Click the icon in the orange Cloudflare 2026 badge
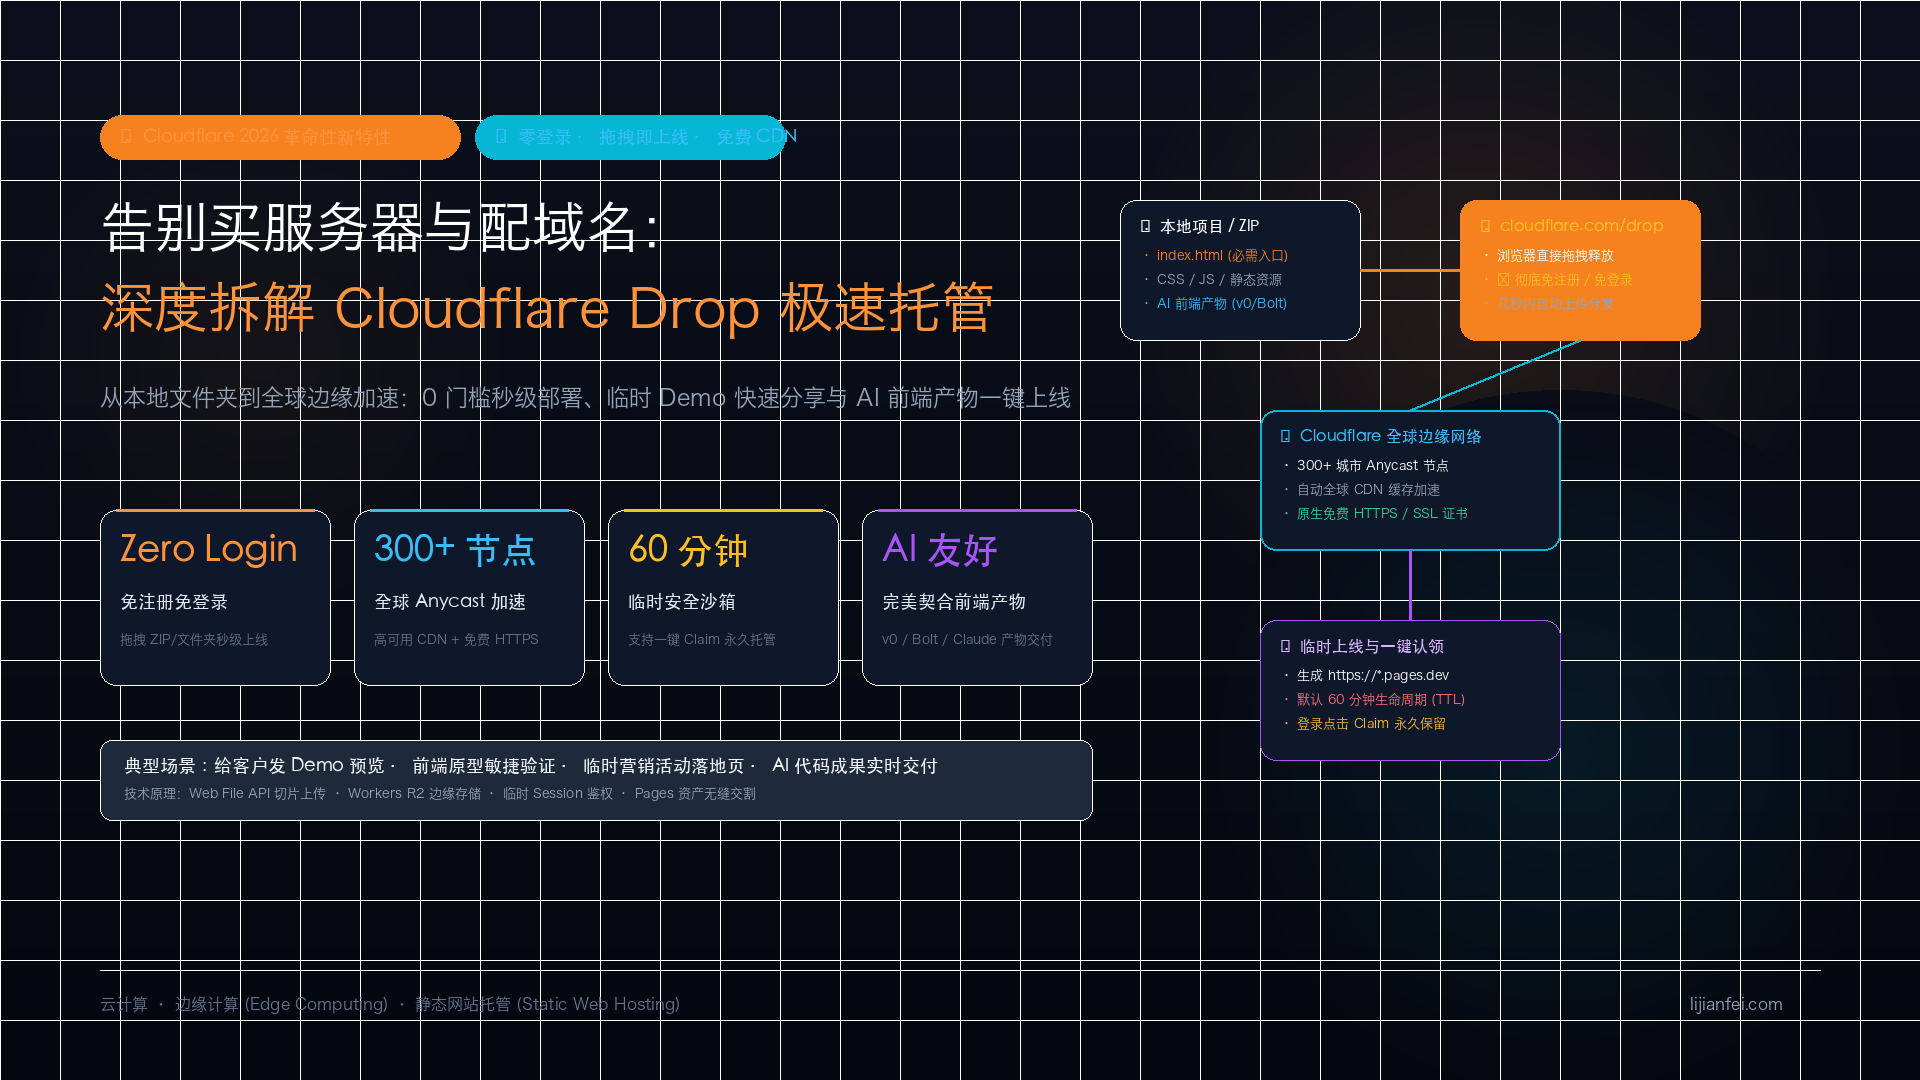 (x=126, y=137)
